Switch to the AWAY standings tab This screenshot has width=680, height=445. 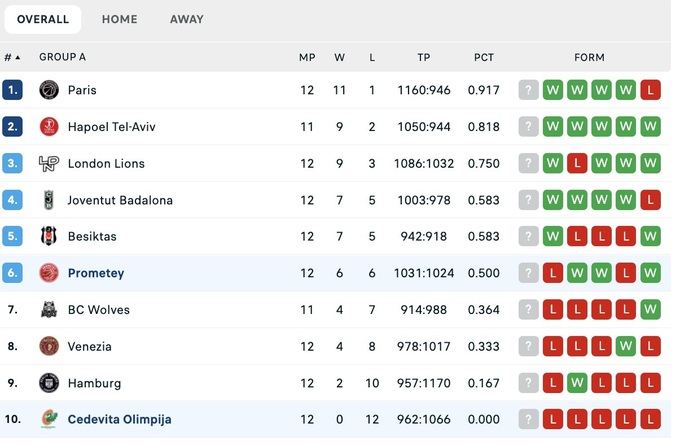(187, 19)
